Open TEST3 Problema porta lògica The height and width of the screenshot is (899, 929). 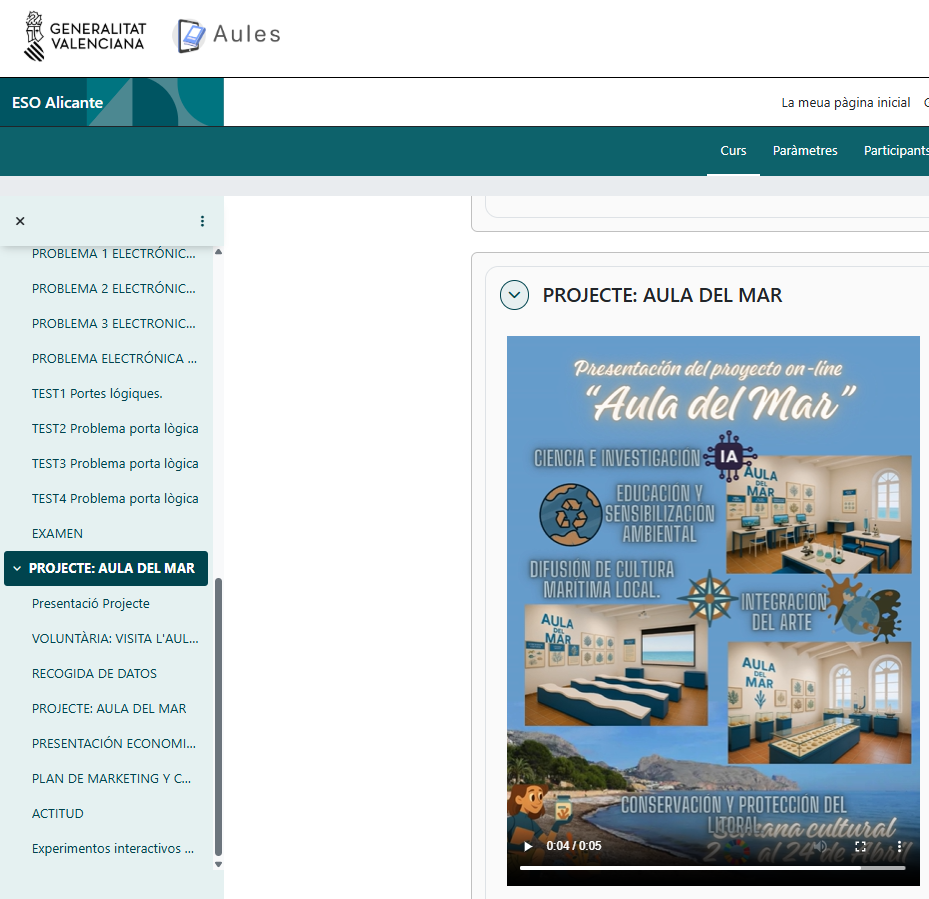tap(115, 463)
